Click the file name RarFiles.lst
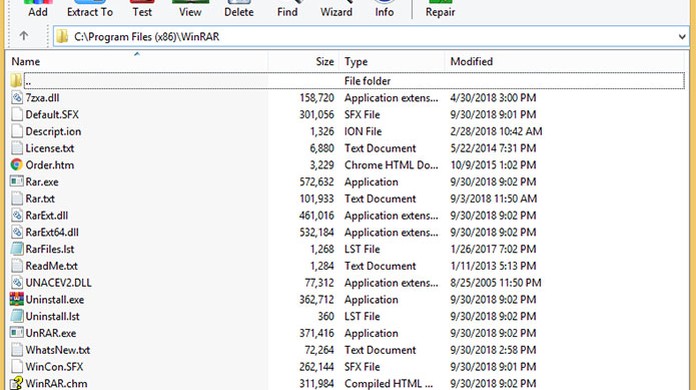The image size is (696, 390). click(x=50, y=249)
